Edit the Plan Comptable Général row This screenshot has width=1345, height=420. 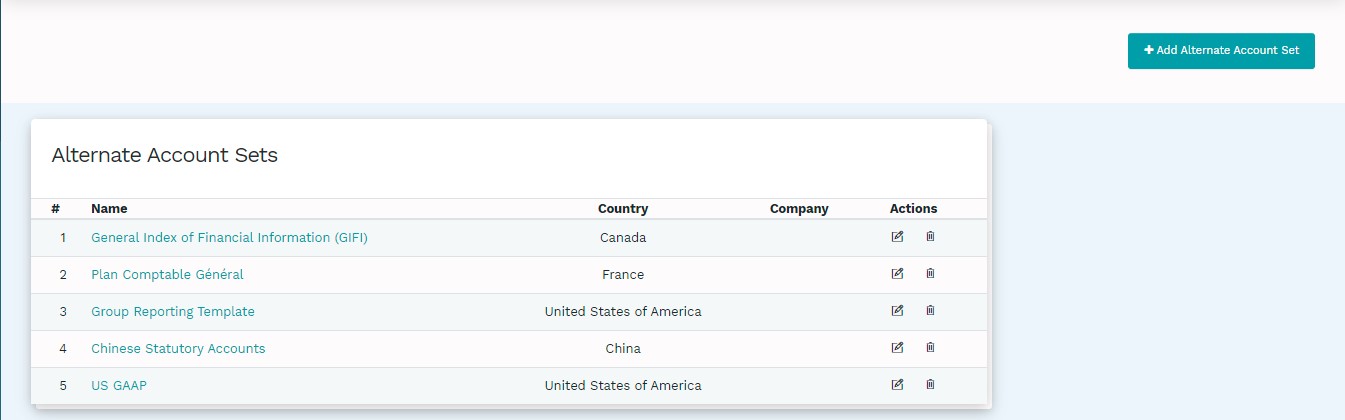tap(897, 274)
